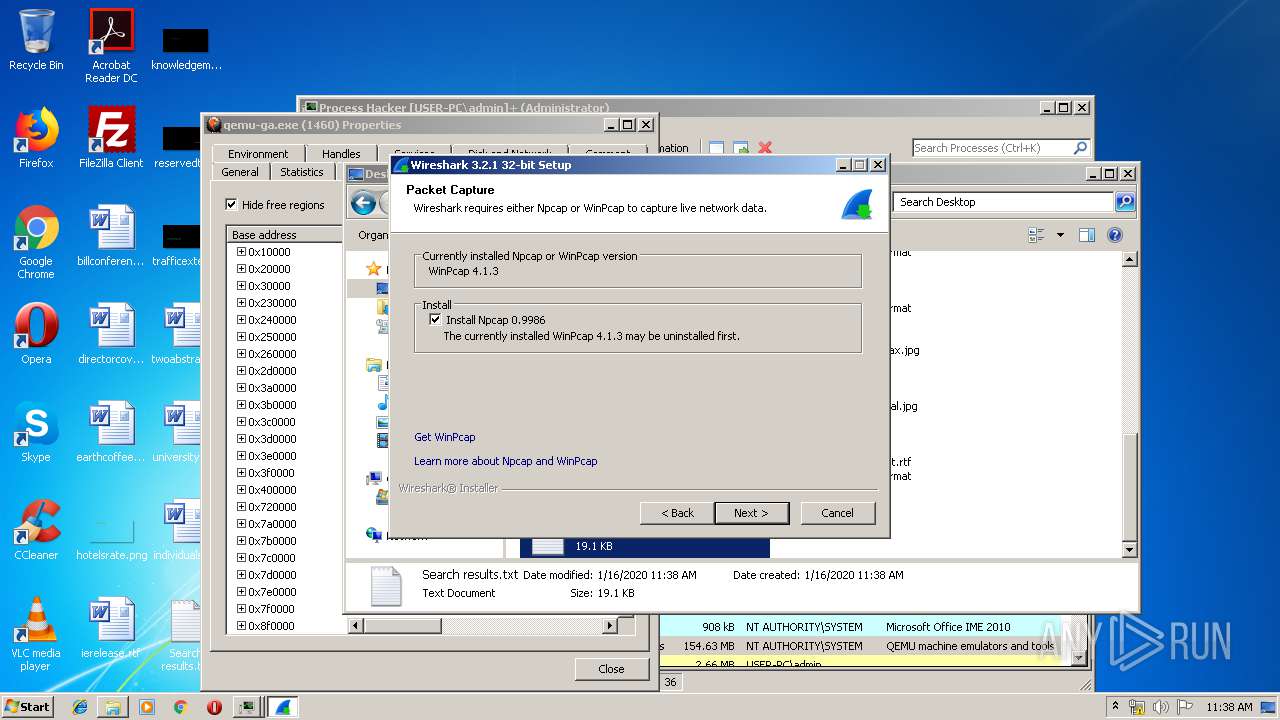Sort by Base address column header
This screenshot has width=1280, height=720.
pyautogui.click(x=285, y=235)
